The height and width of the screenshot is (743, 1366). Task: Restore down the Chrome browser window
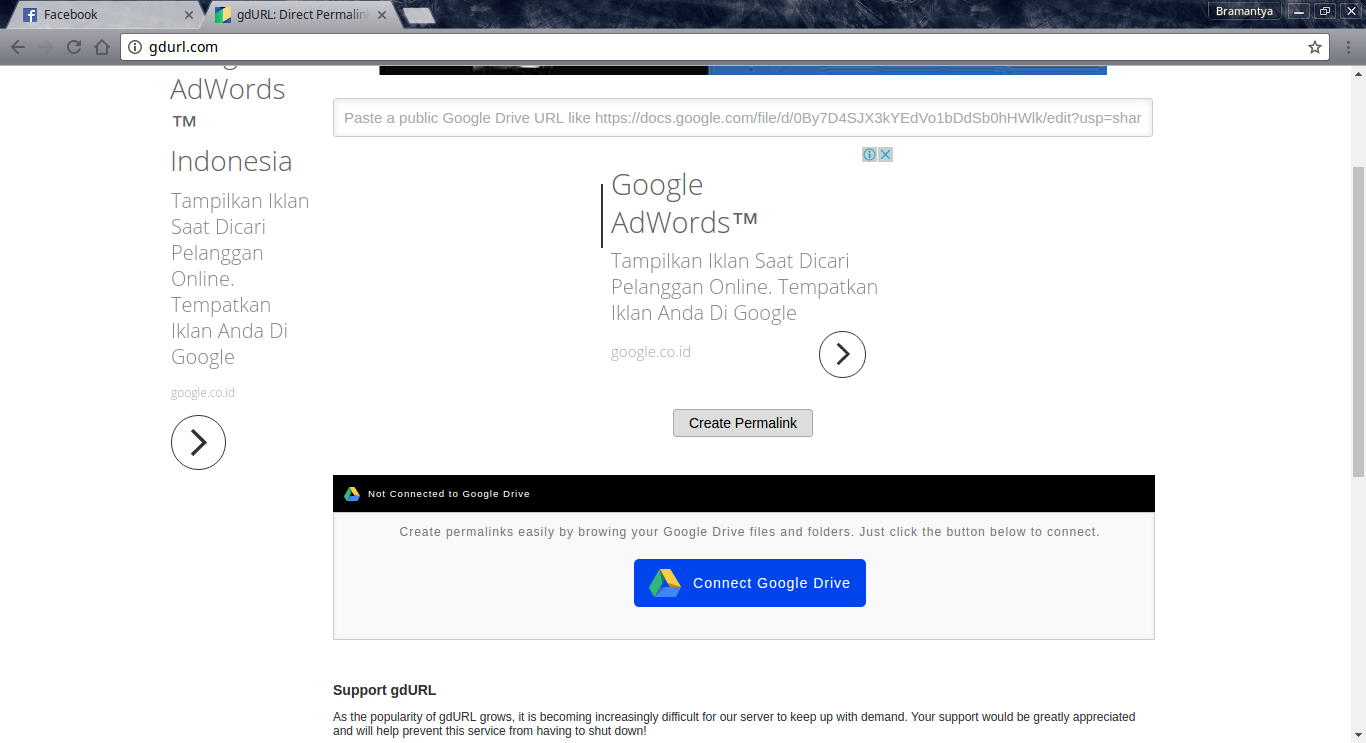1325,11
